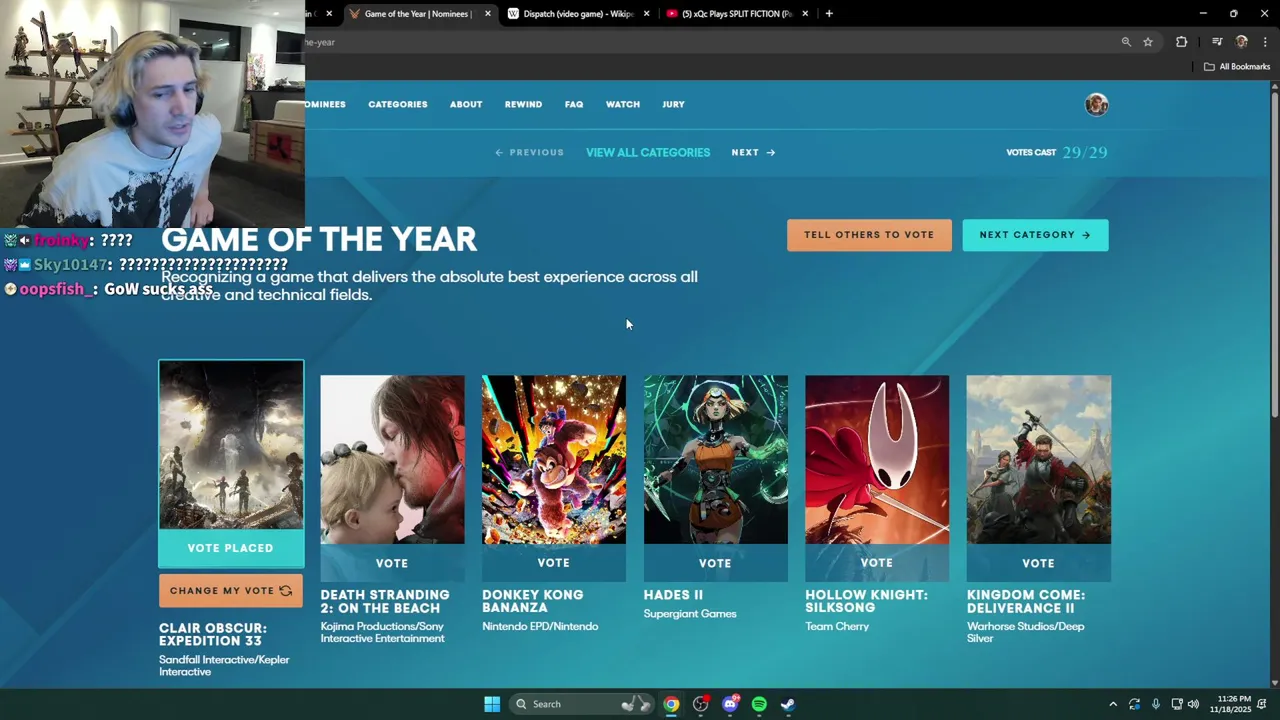
Task: Switch to the xQc Plays SPLIT FICTION tab
Action: click(736, 14)
